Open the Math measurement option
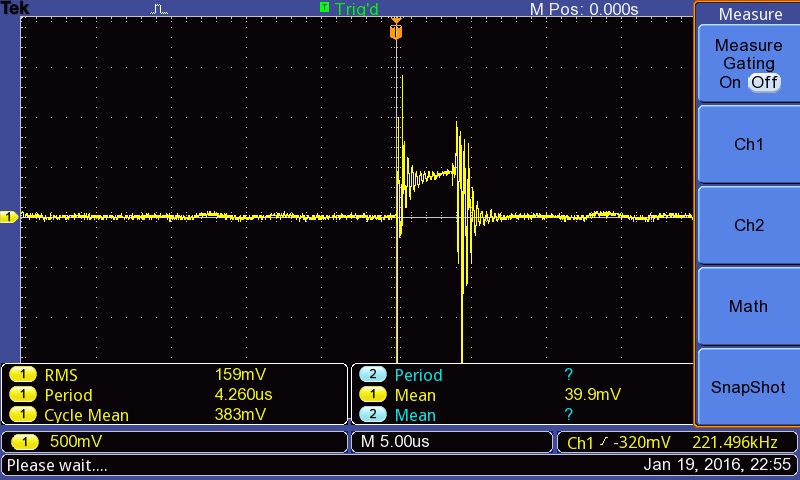 coord(748,306)
